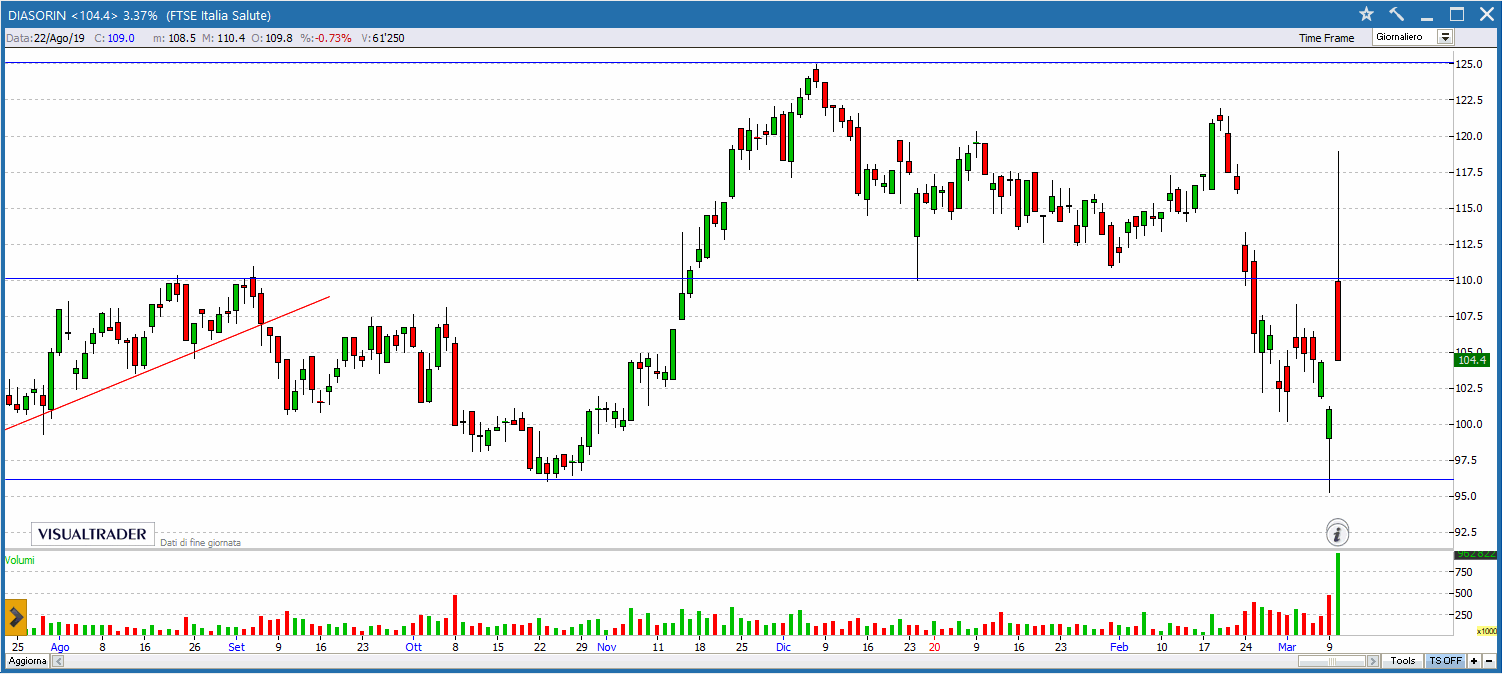Zoom in chart with plus button
Image resolution: width=1502 pixels, height=674 pixels.
[1475, 661]
